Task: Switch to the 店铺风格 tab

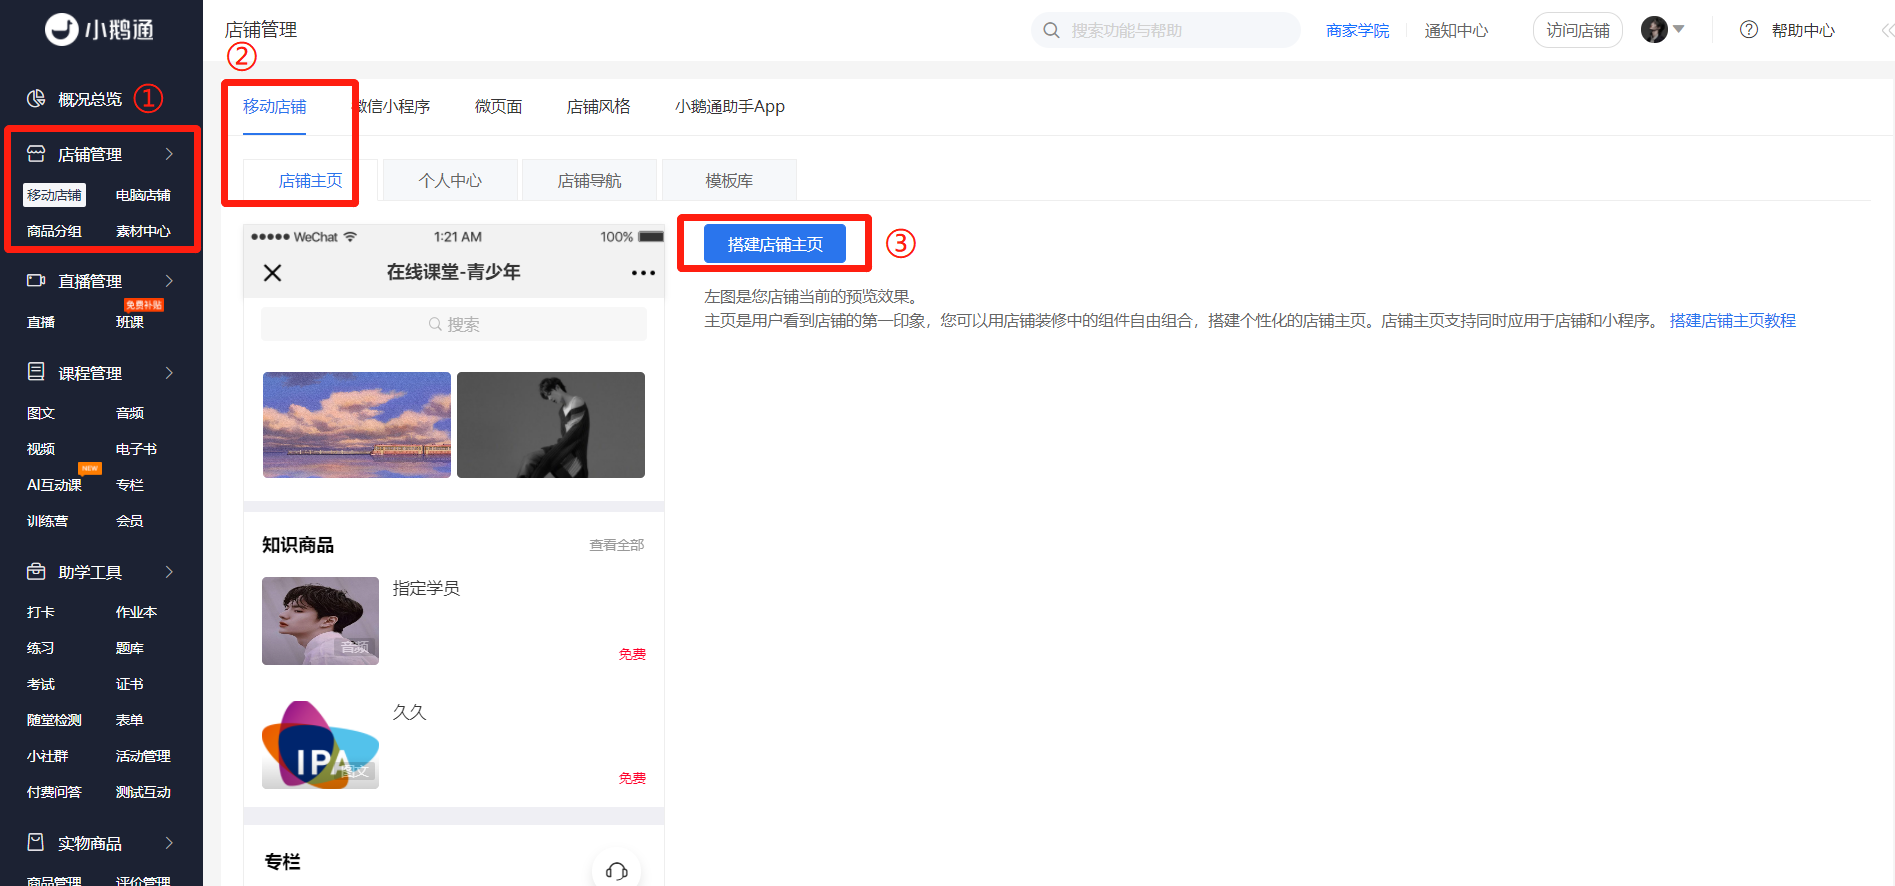Action: tap(598, 107)
